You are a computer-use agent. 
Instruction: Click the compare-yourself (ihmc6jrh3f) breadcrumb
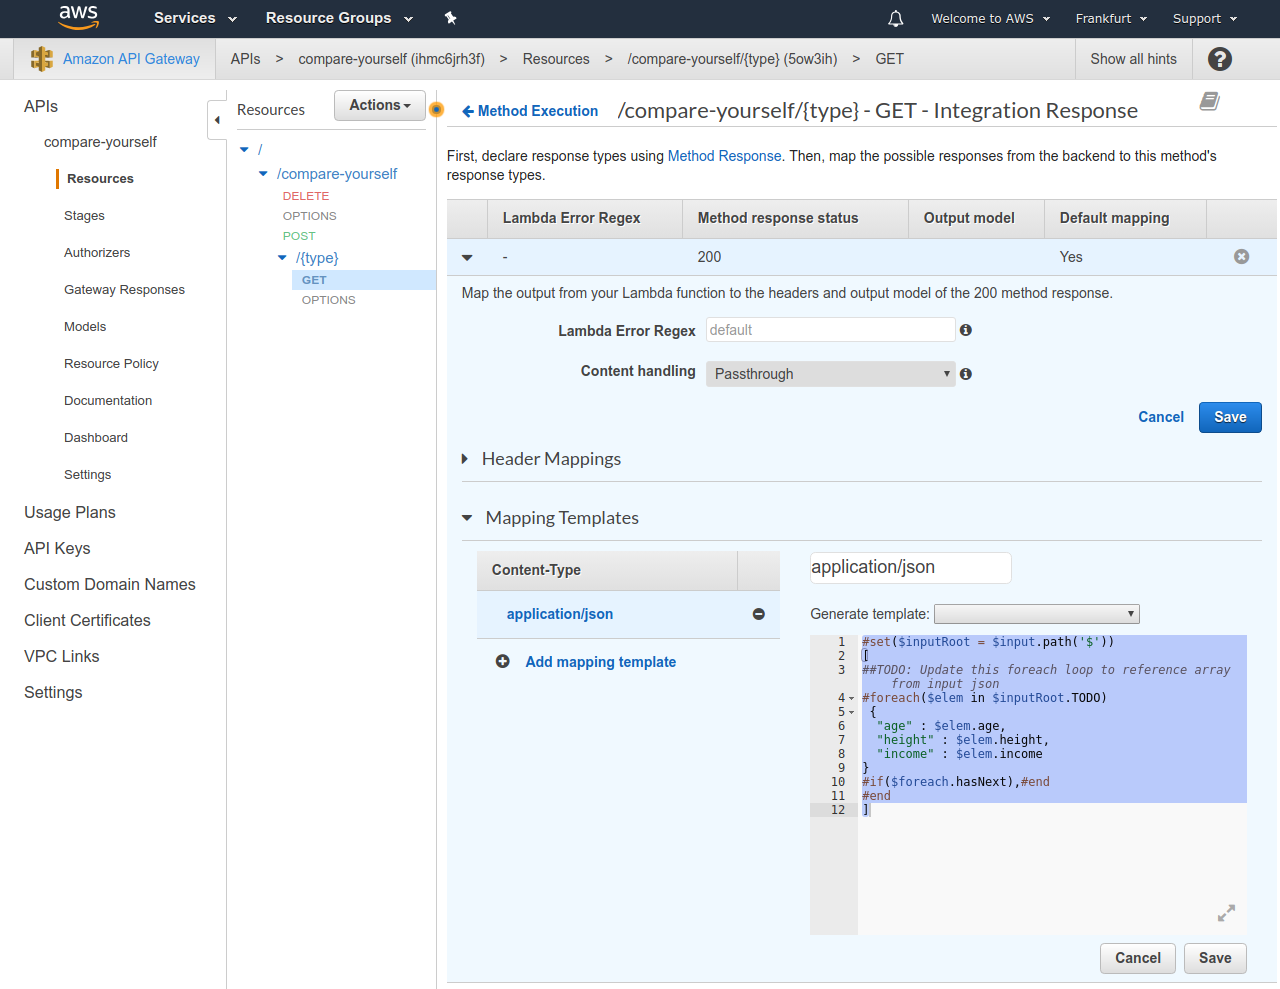[x=392, y=59]
